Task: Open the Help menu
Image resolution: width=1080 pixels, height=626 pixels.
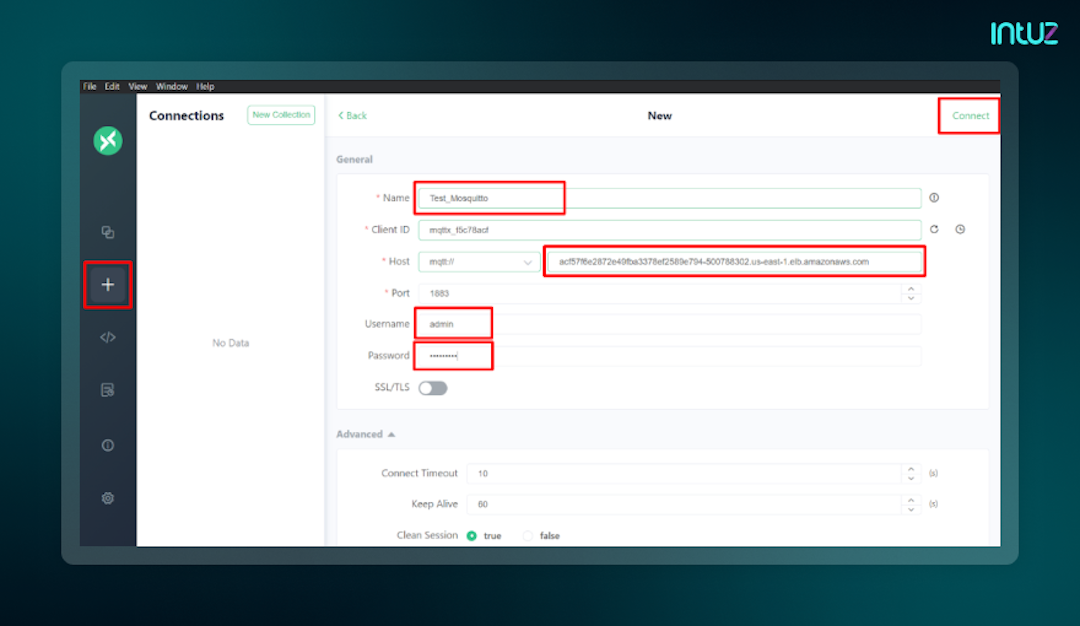Action: tap(204, 86)
